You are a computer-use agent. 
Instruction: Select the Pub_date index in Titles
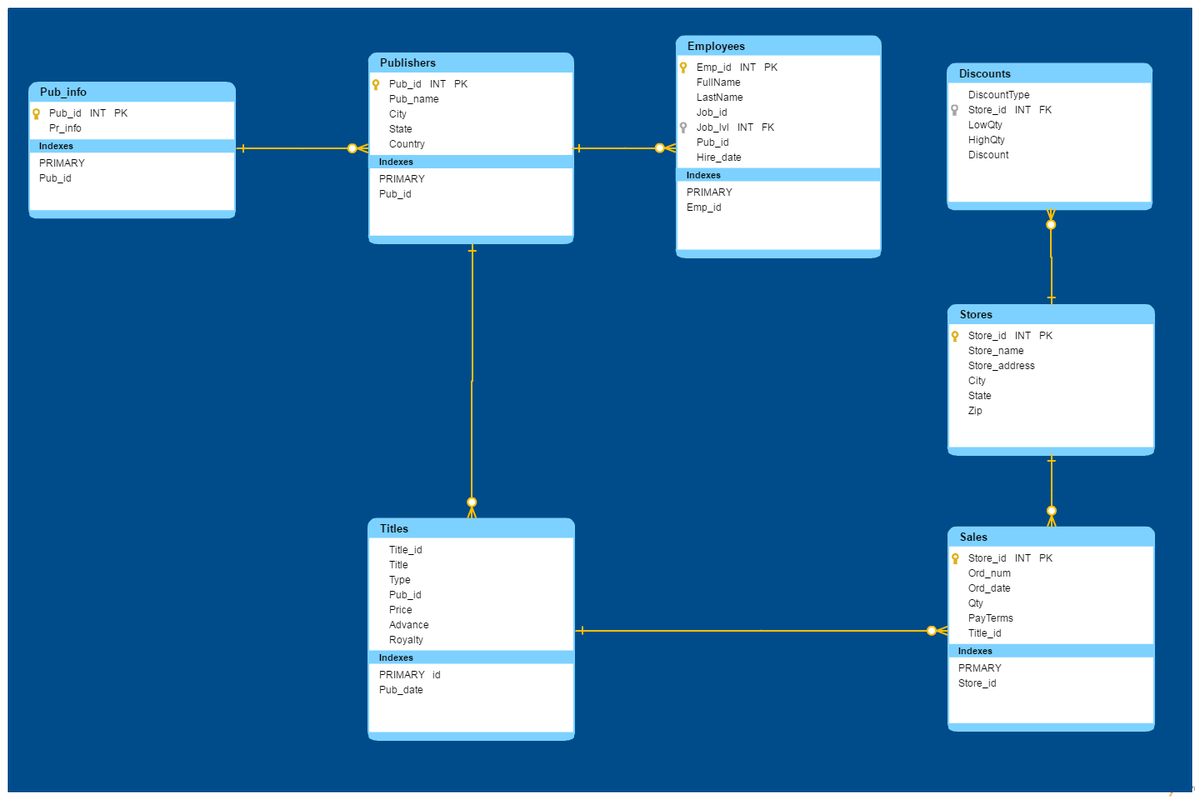tap(401, 690)
